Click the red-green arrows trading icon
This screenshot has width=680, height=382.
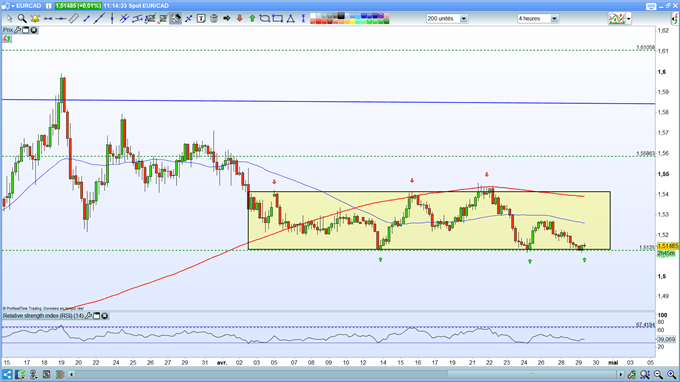pyautogui.click(x=7, y=39)
